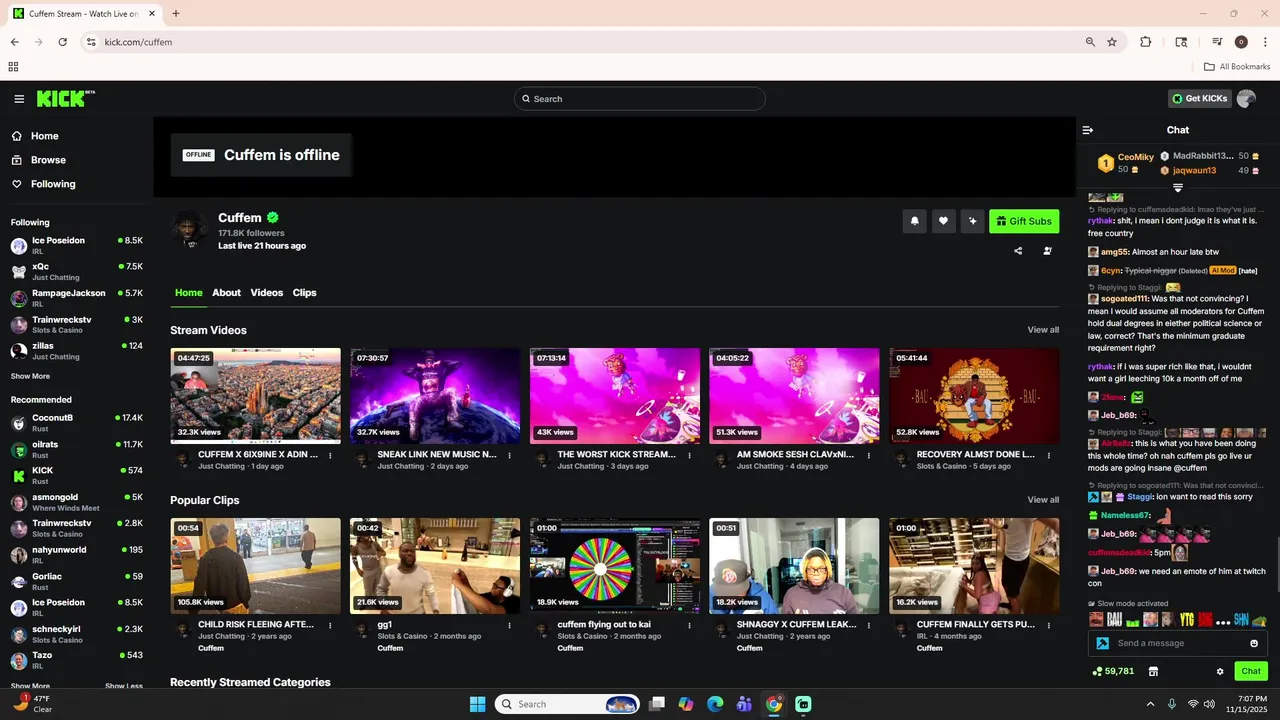Open THE WORST KICK STREAM video thumbnail

615,396
